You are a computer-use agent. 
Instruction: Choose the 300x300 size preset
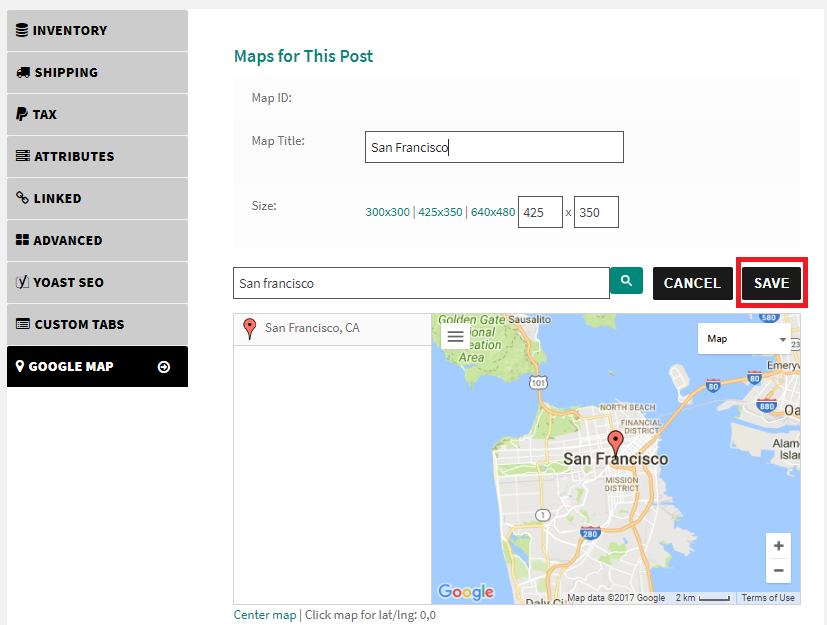(x=388, y=212)
